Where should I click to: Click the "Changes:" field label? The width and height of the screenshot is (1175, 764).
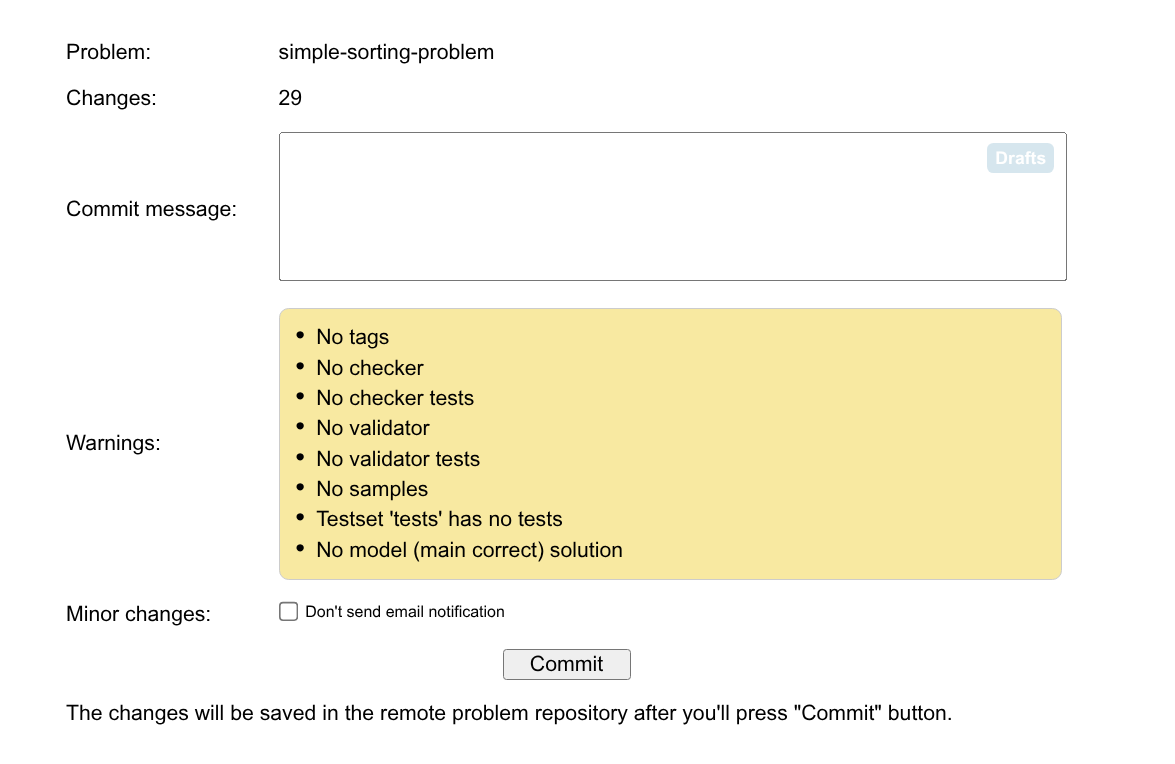[x=111, y=98]
